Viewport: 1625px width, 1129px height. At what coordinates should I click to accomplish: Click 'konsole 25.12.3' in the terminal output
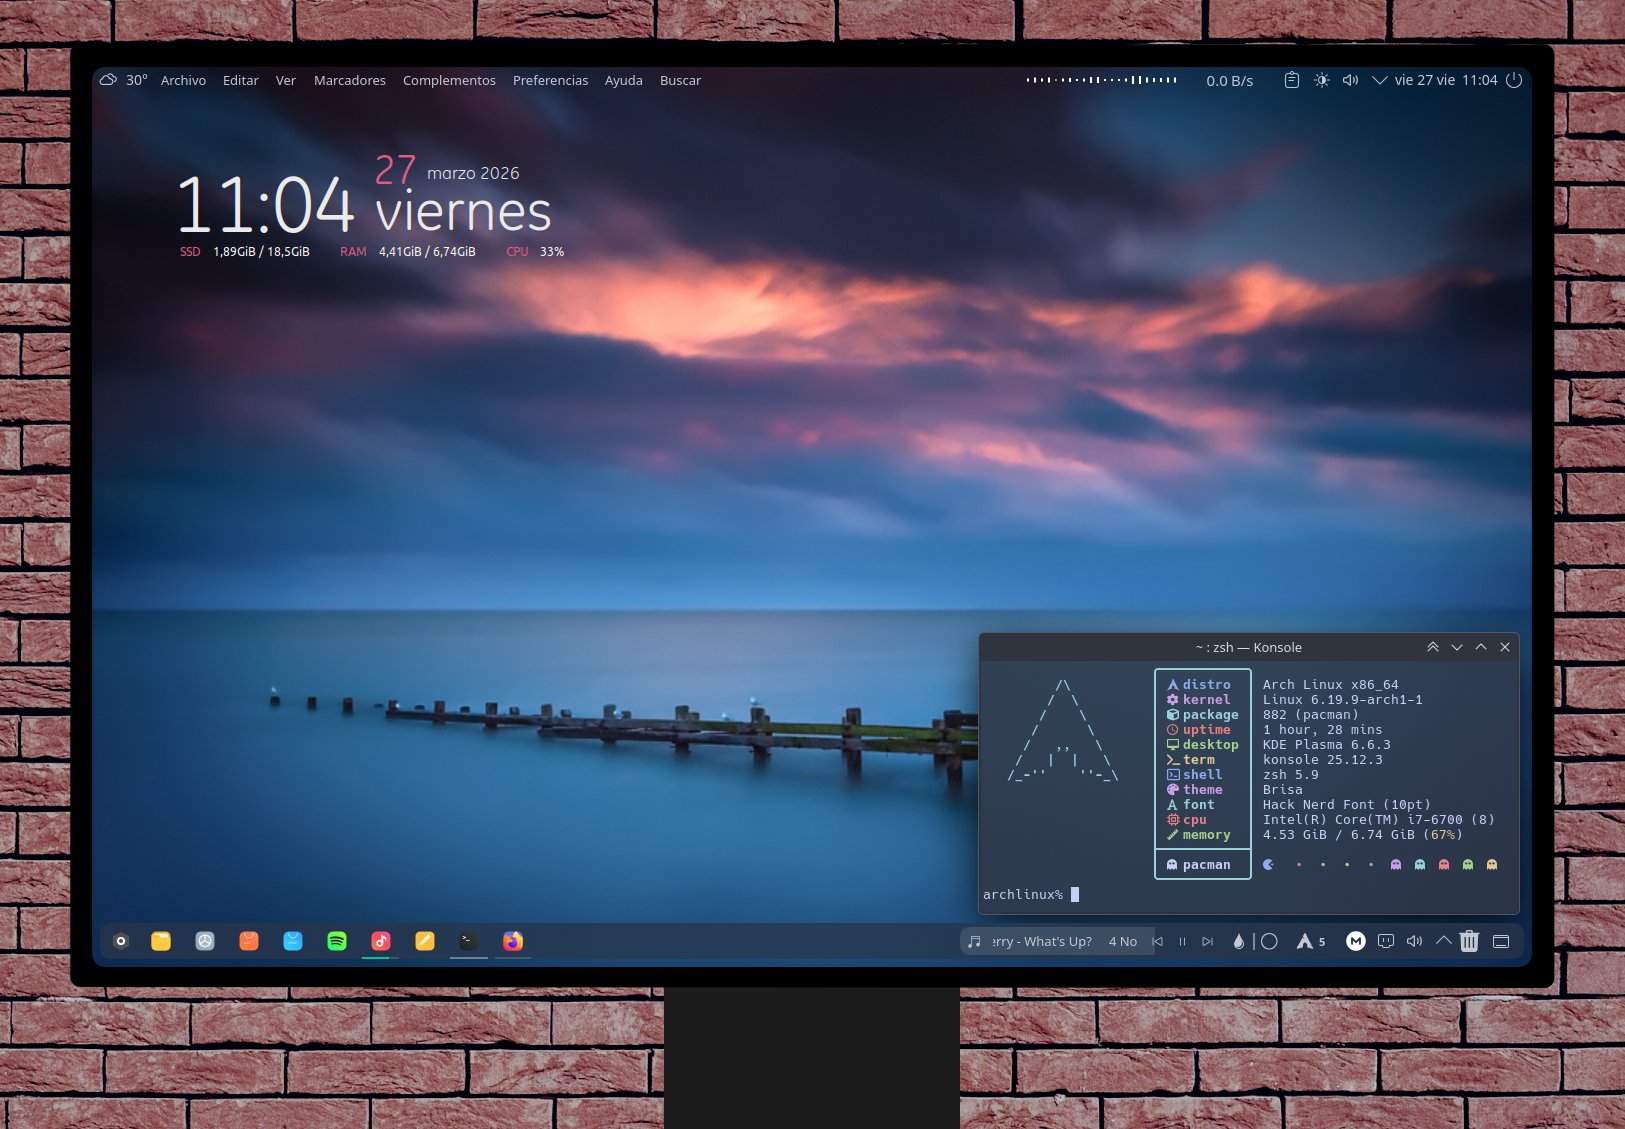1322,760
